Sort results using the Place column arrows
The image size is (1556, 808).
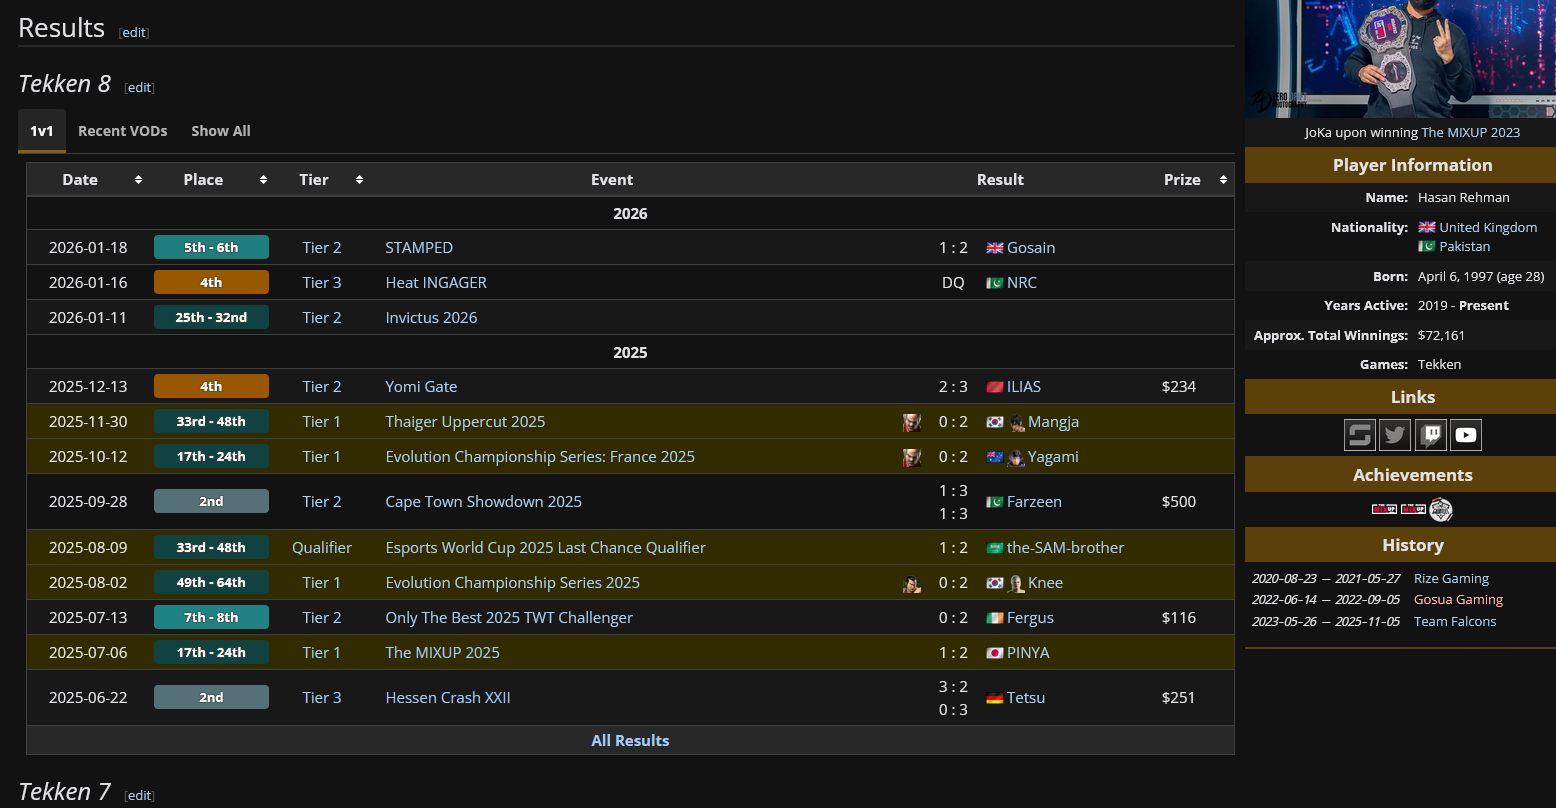pyautogui.click(x=263, y=180)
